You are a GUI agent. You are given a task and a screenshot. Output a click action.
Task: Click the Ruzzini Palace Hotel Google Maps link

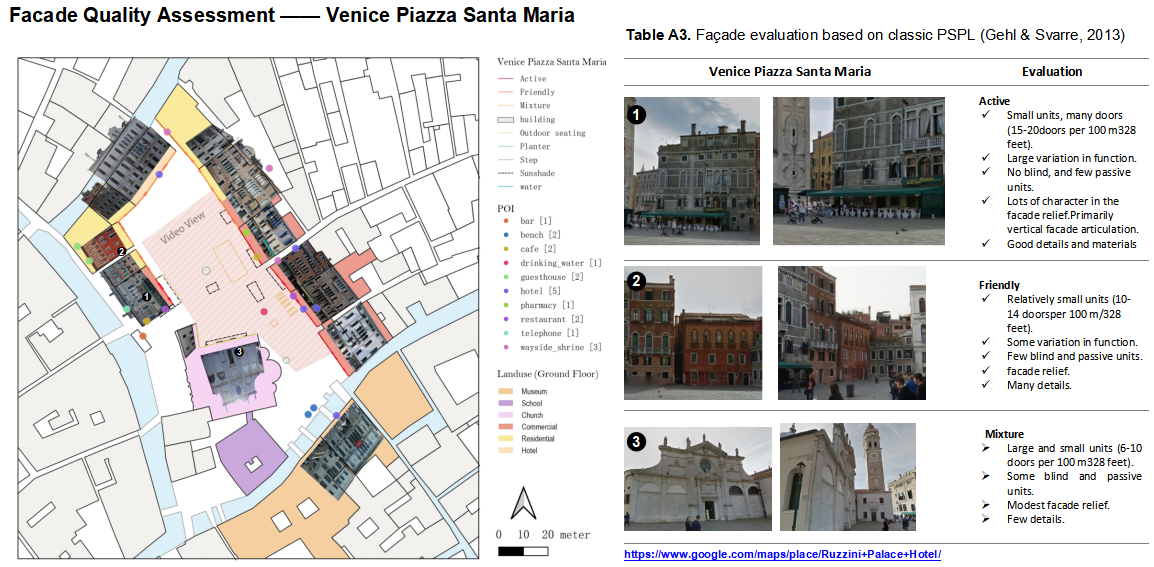coord(782,554)
